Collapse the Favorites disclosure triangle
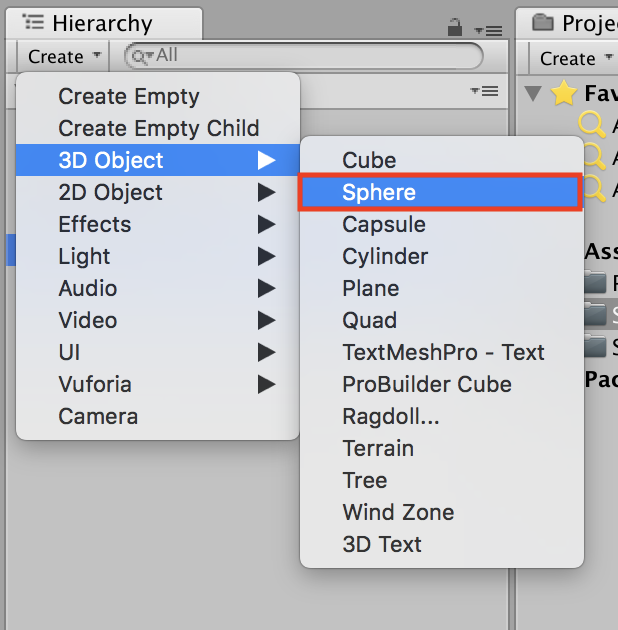 533,94
